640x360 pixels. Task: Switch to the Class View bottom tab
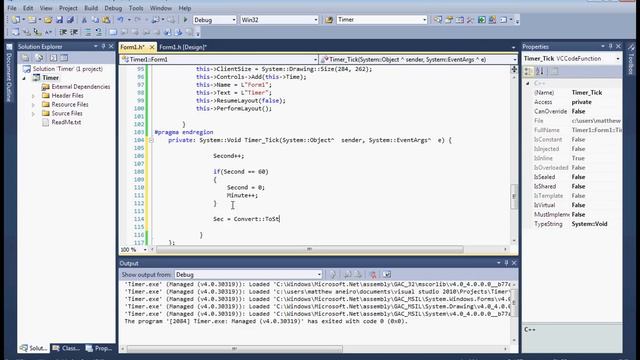click(66, 348)
